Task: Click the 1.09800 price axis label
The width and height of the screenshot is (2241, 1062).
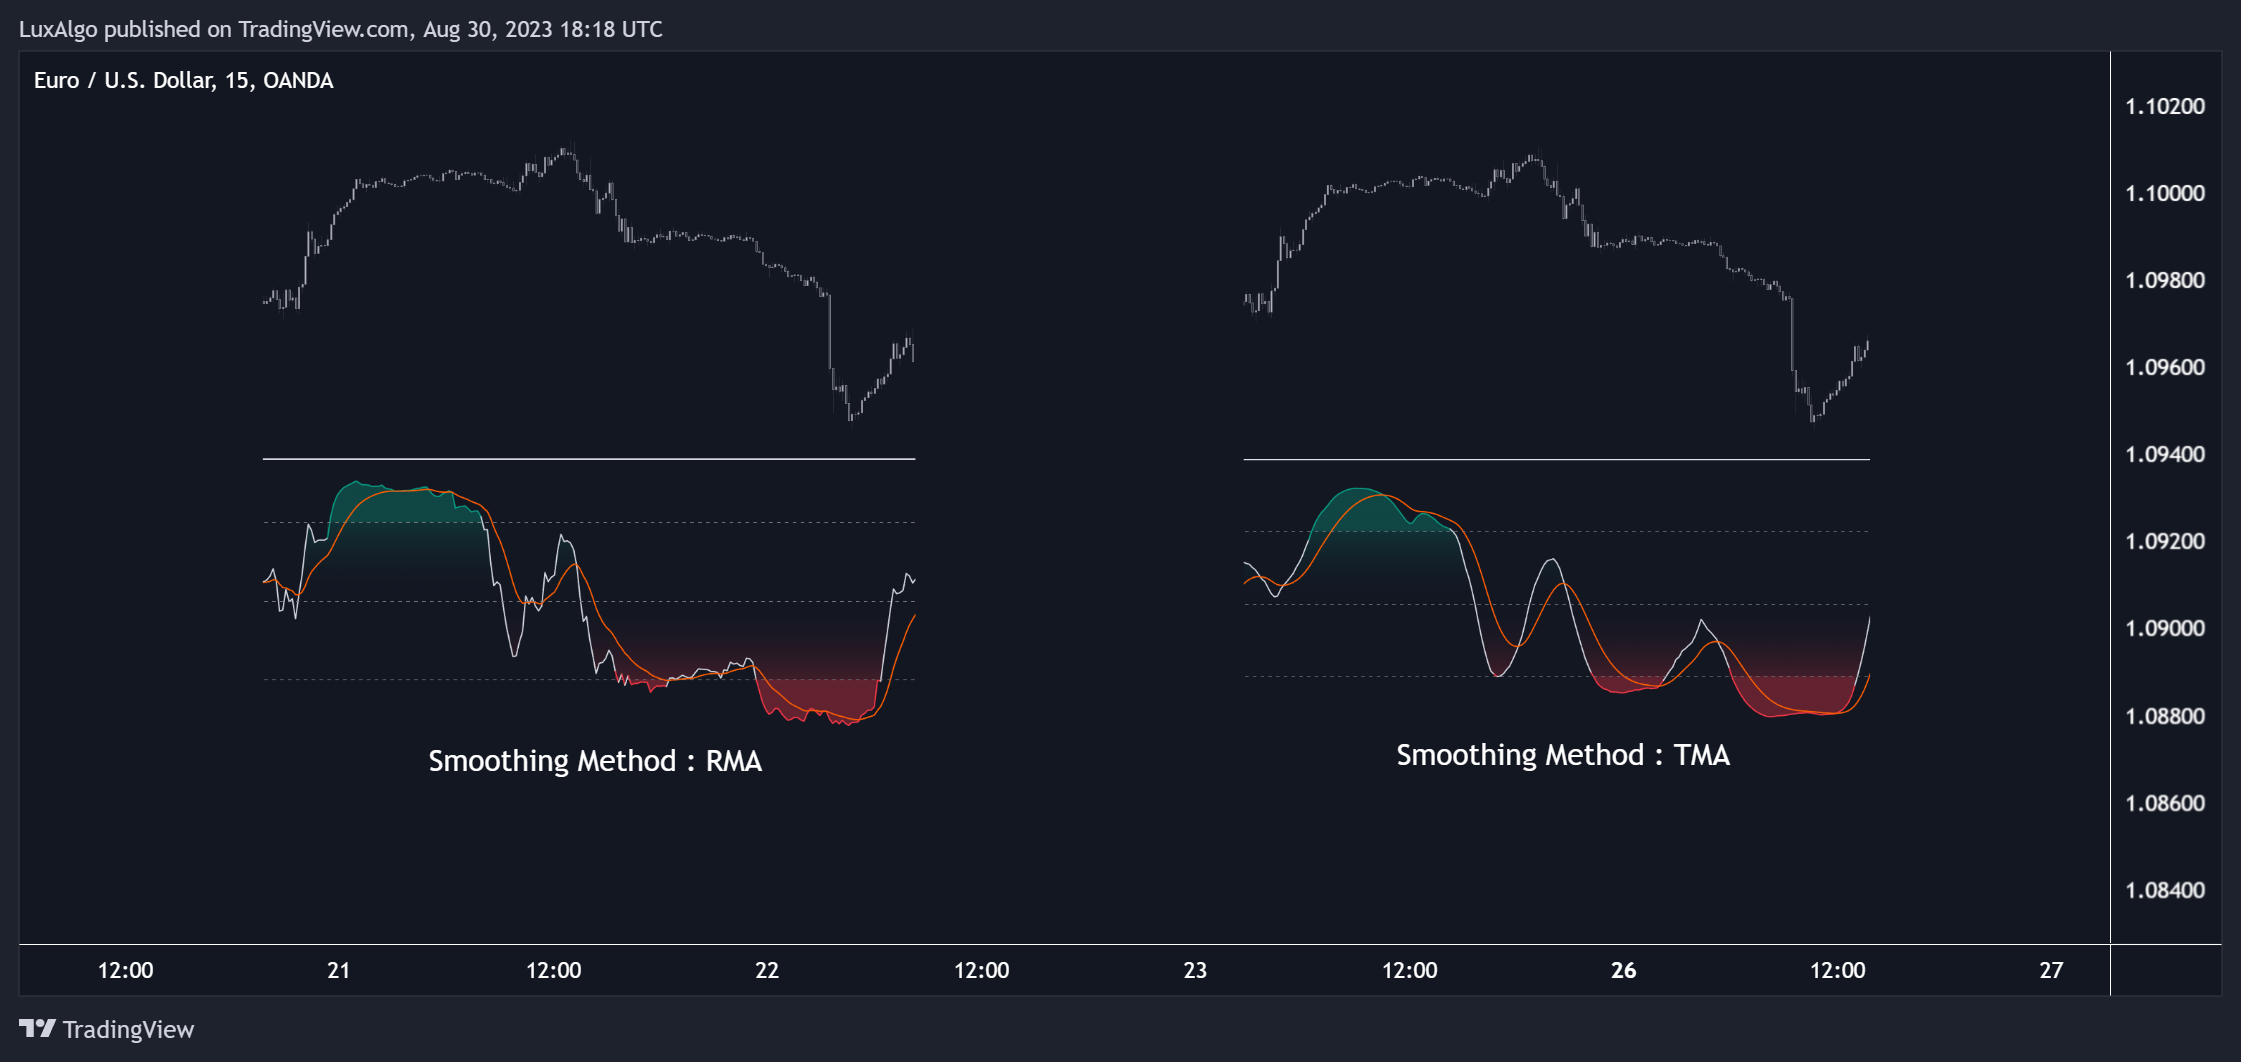Action: 2165,280
